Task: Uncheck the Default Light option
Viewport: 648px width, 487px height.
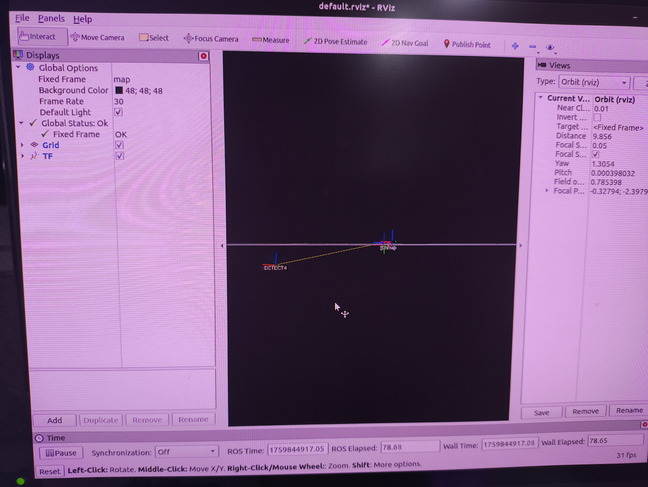Action: (118, 112)
